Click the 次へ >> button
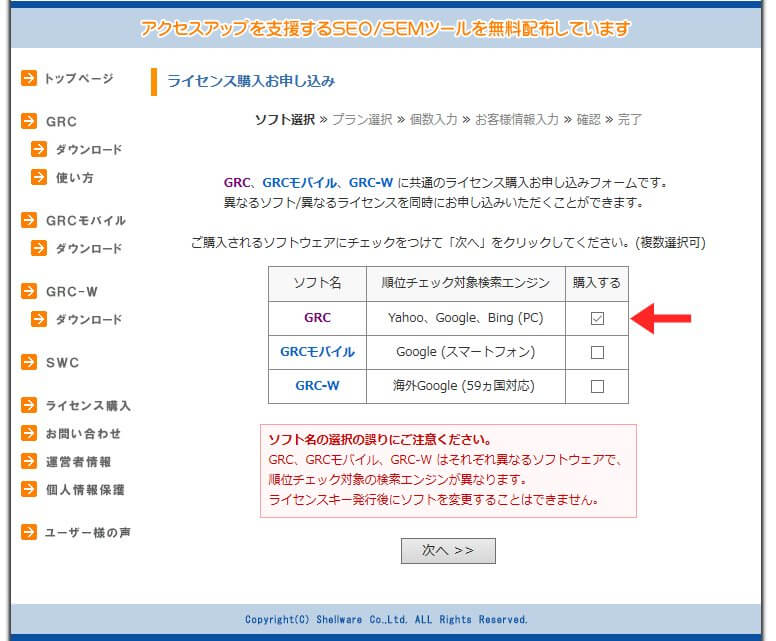Image resolution: width=776 pixels, height=641 pixels. 448,550
